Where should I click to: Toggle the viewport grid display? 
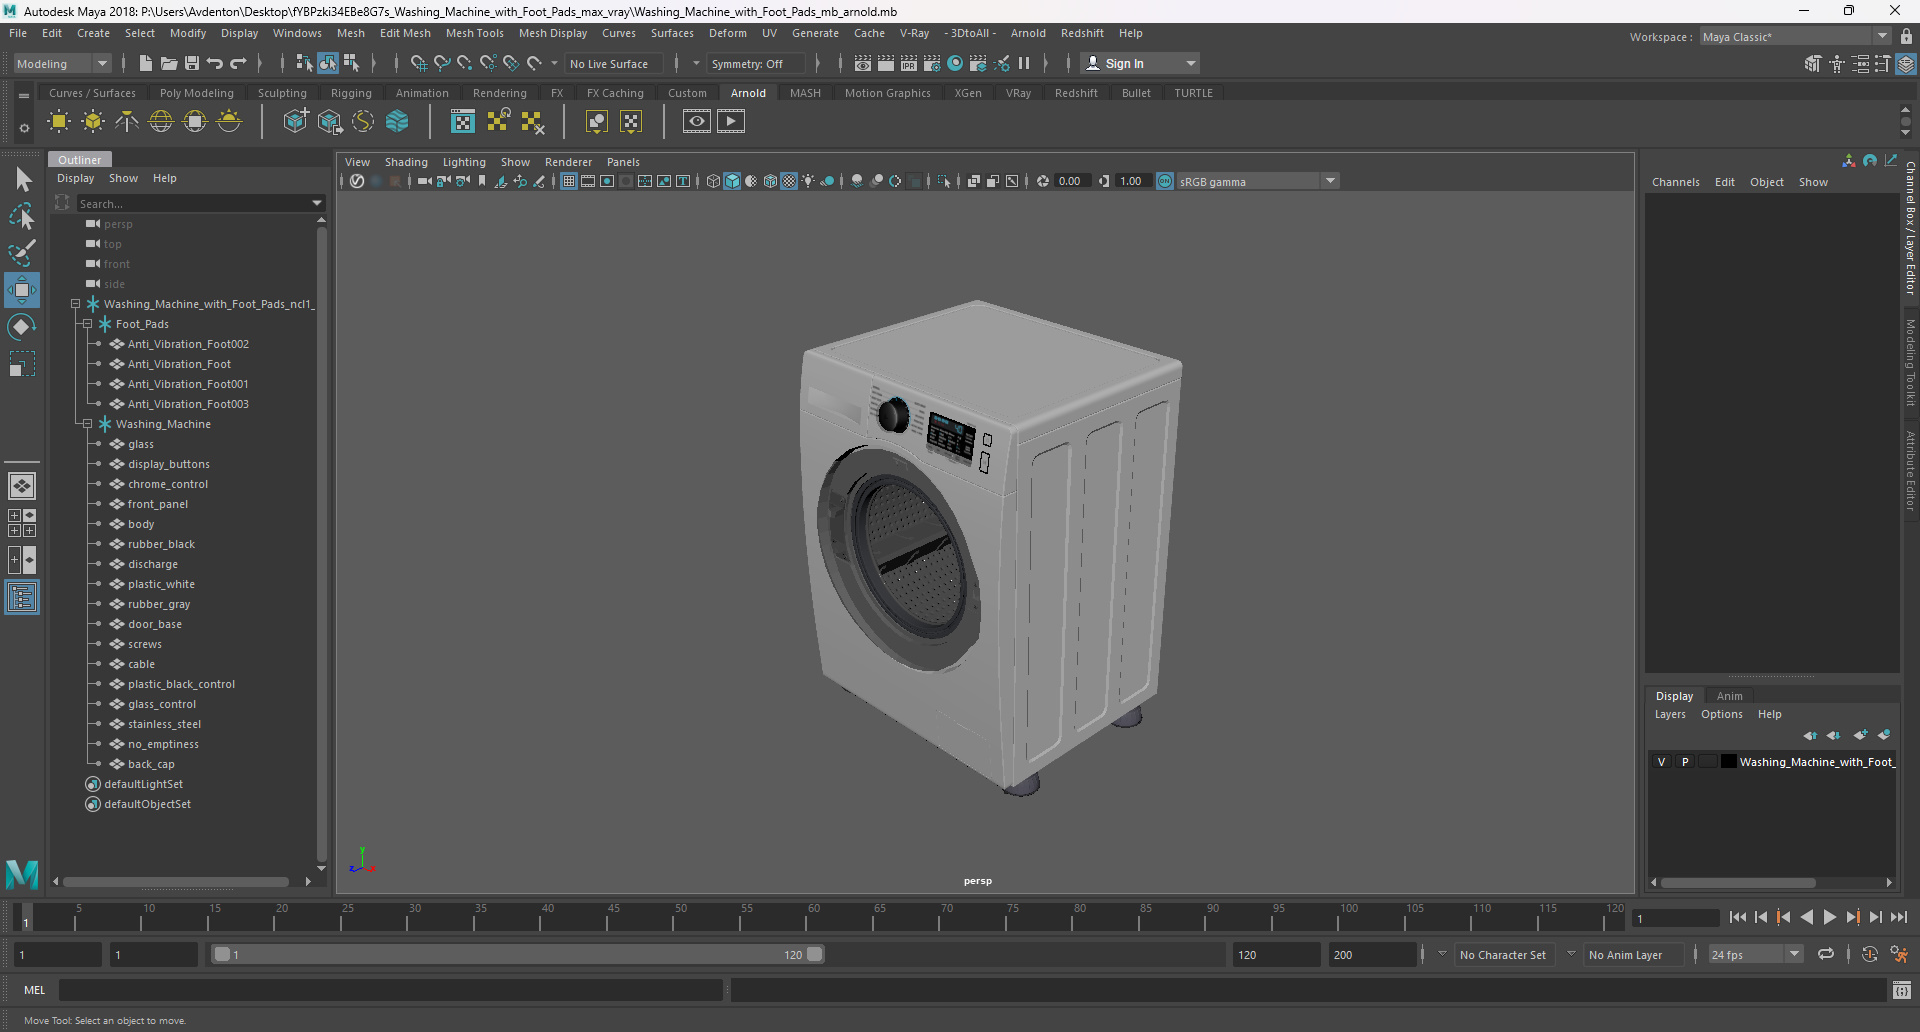[569, 181]
